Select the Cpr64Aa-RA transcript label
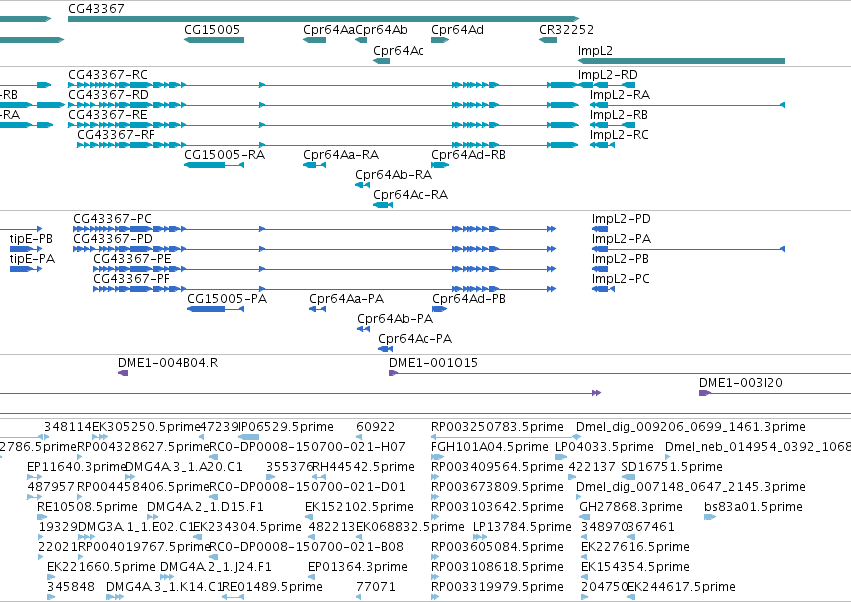851x602 pixels. point(341,155)
